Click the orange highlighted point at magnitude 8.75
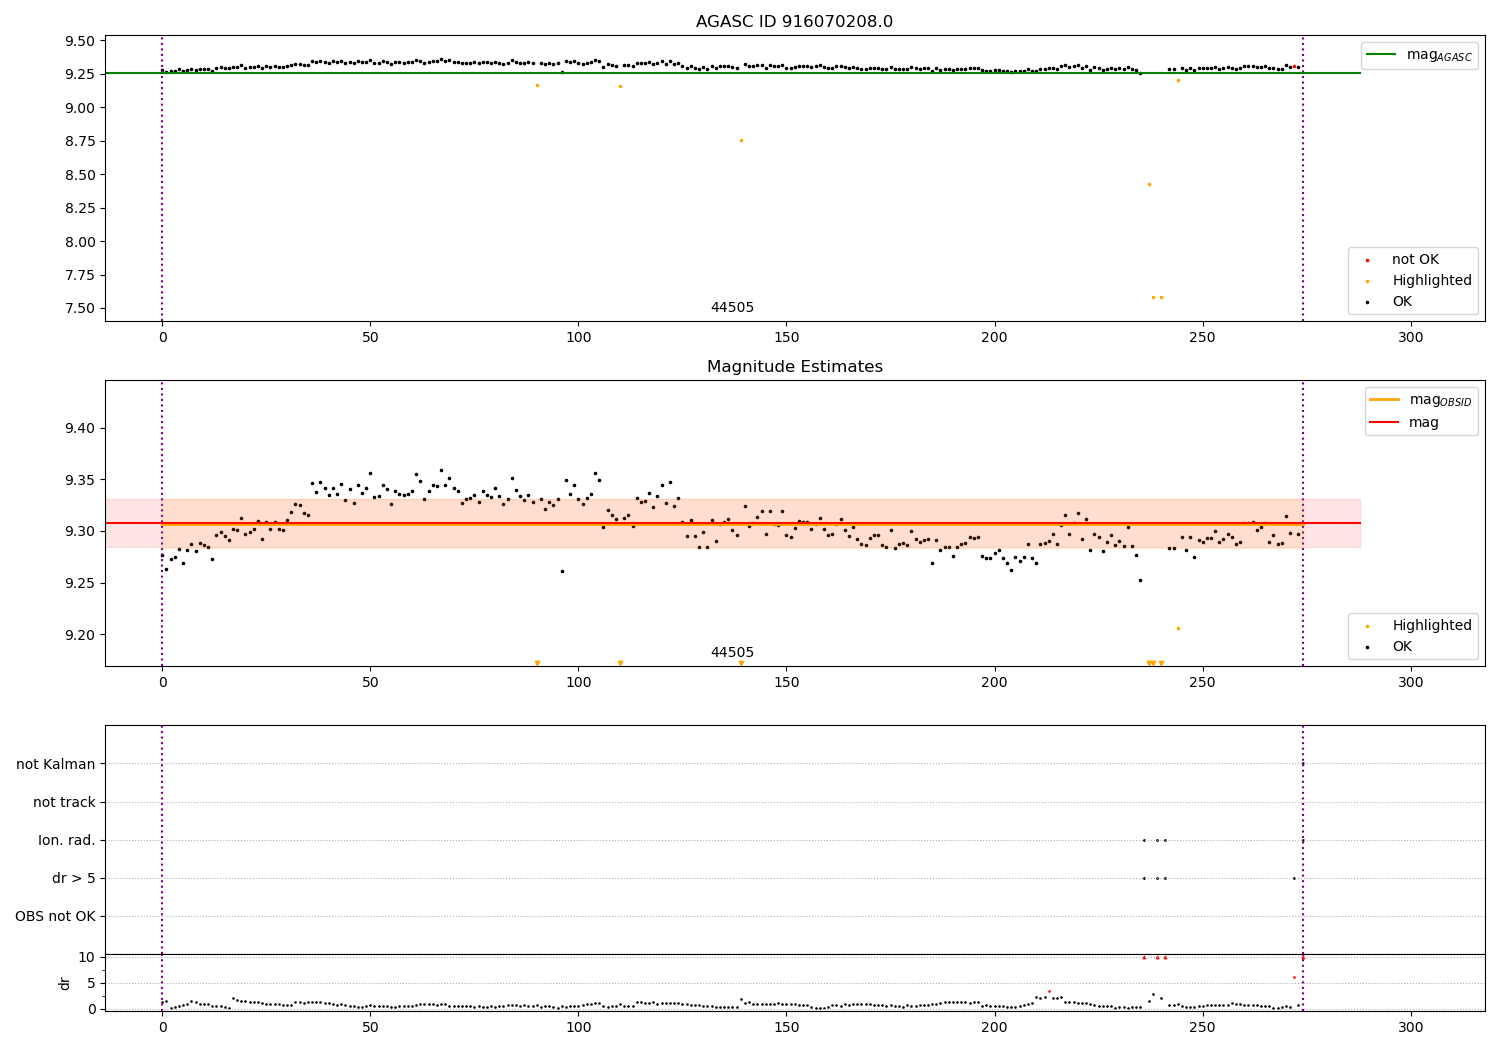 coord(741,140)
